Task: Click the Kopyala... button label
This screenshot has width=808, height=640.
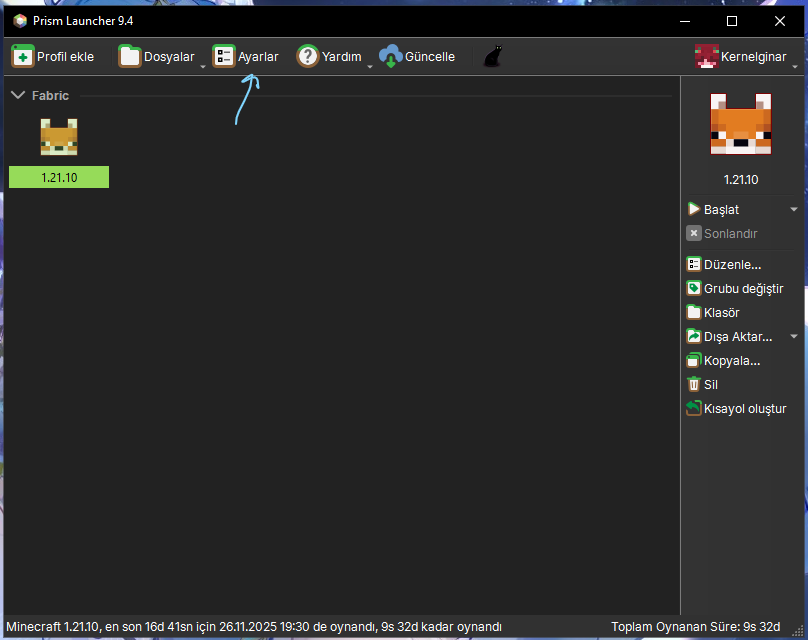Action: 732,361
